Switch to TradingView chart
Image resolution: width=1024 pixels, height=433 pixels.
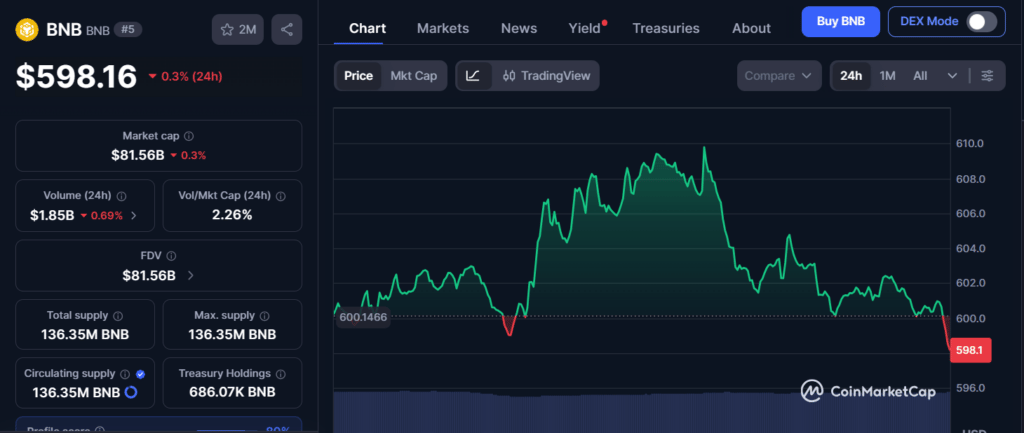(x=547, y=76)
